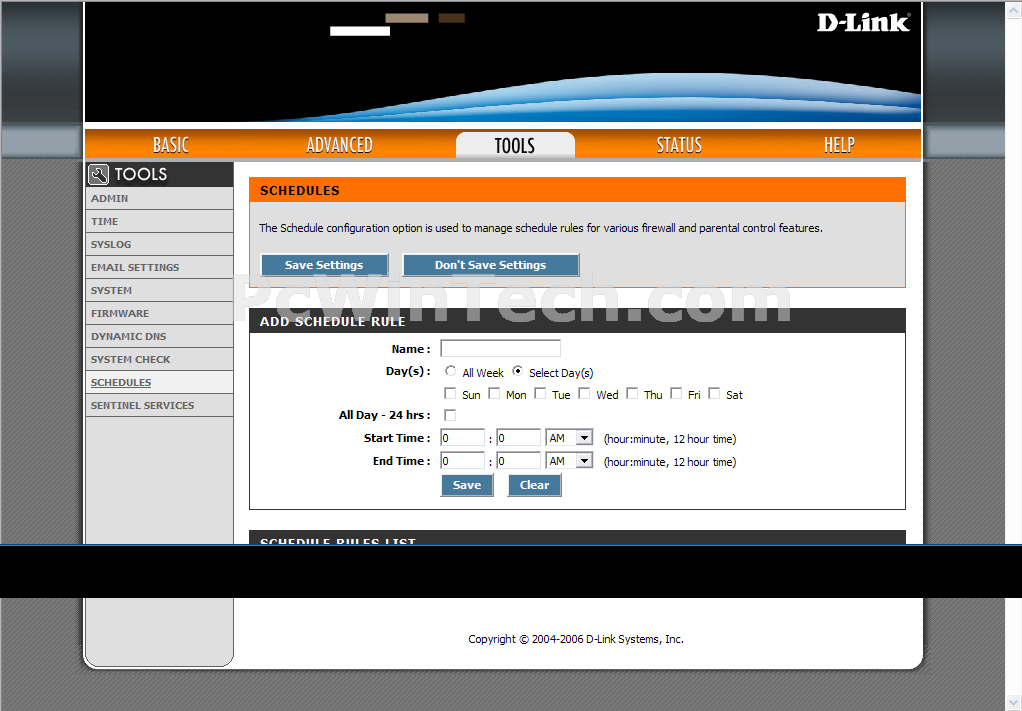Click the Don't Save Settings button
The image size is (1022, 711).
pos(490,265)
